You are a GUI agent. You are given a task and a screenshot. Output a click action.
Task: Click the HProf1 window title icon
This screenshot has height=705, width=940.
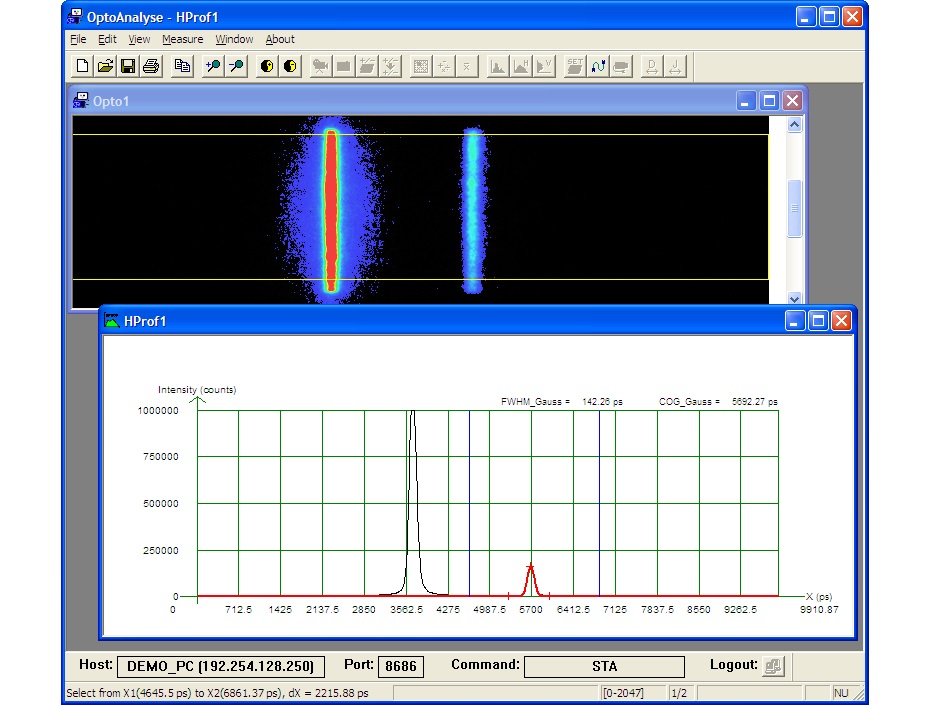point(112,321)
